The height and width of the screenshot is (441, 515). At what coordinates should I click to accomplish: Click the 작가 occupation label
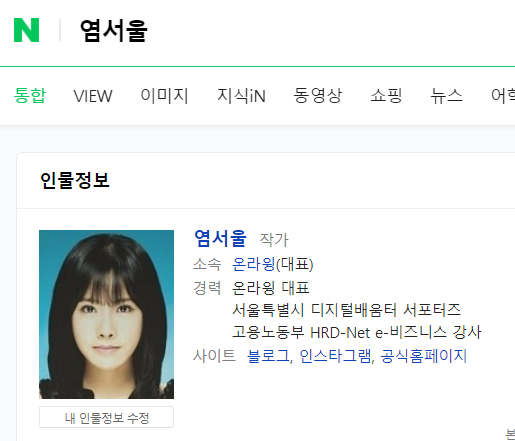274,240
